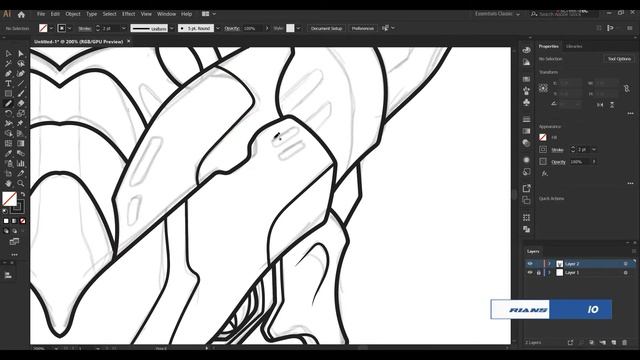Select the Gradient tool

point(21,143)
